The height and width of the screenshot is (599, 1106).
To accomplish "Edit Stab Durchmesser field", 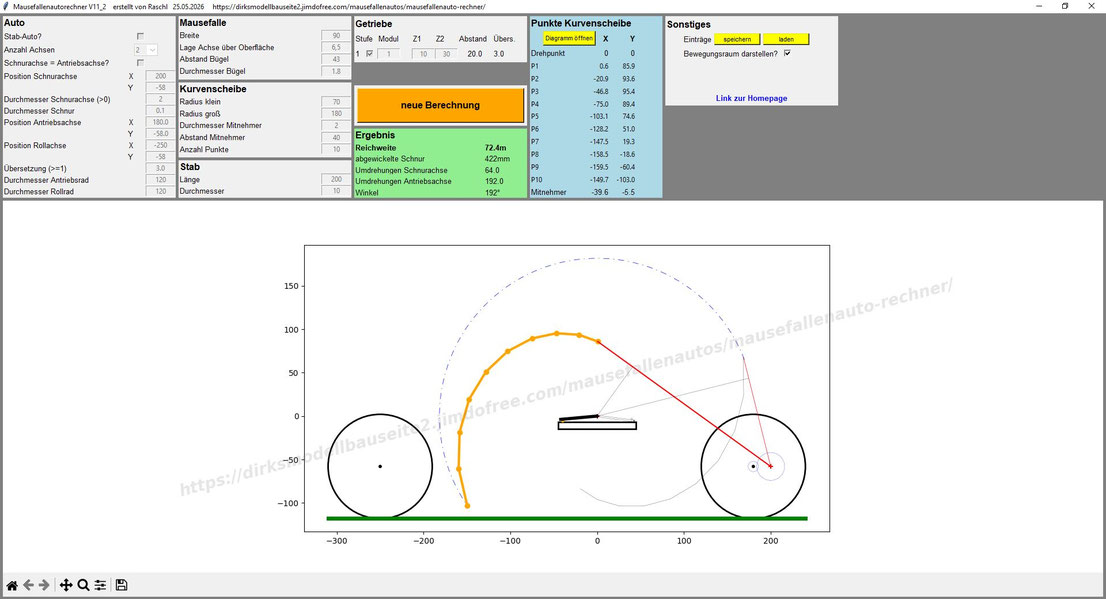I will [x=336, y=191].
